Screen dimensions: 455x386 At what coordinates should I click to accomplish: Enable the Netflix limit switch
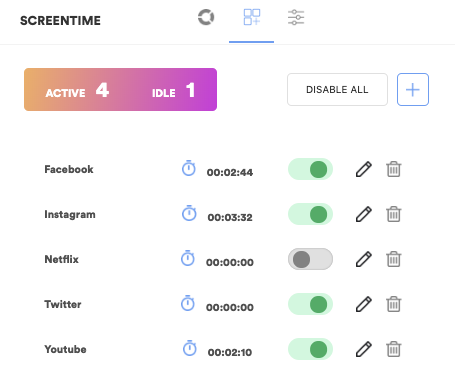[310, 259]
